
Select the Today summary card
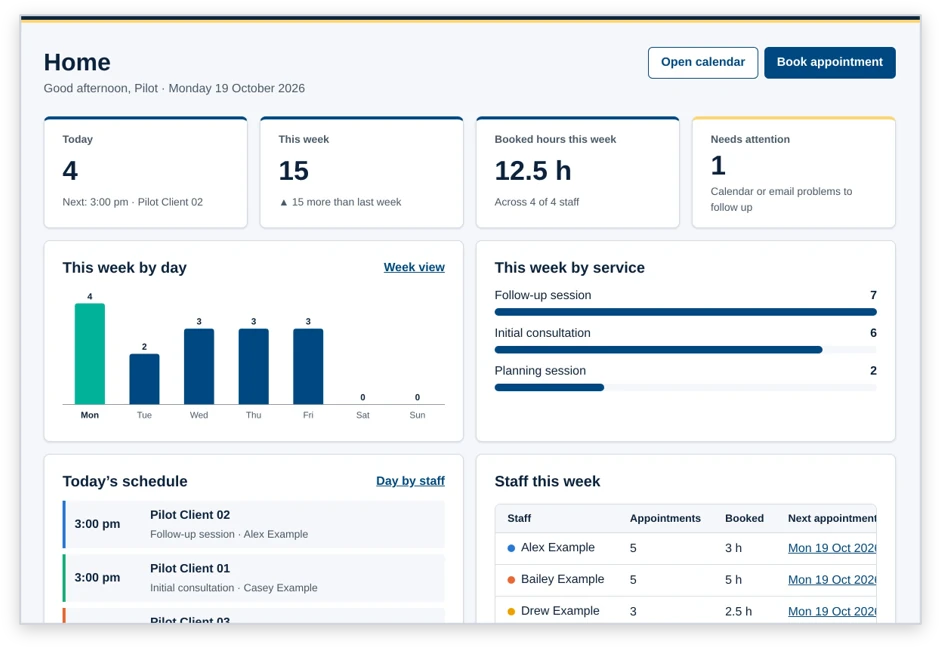pyautogui.click(x=146, y=173)
